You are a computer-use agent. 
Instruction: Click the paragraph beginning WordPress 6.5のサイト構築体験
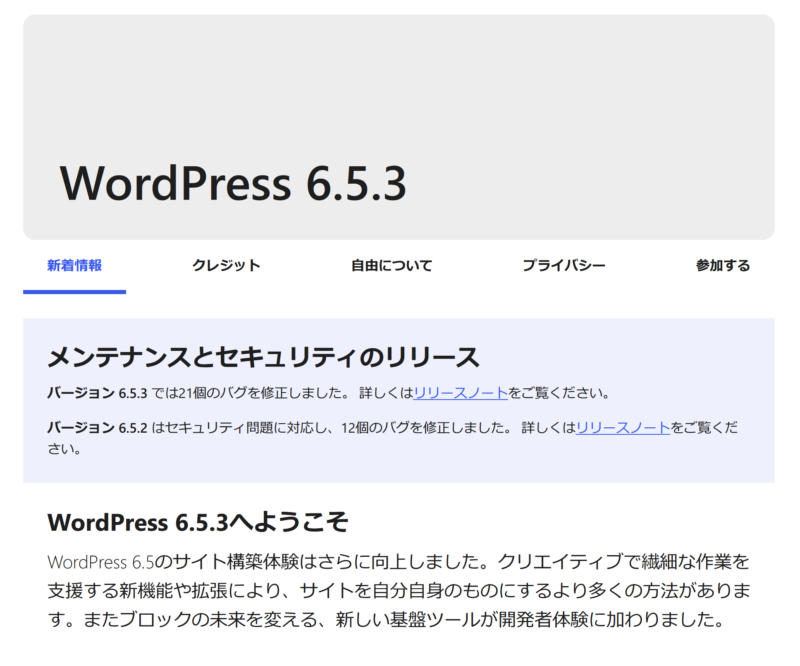point(399,590)
